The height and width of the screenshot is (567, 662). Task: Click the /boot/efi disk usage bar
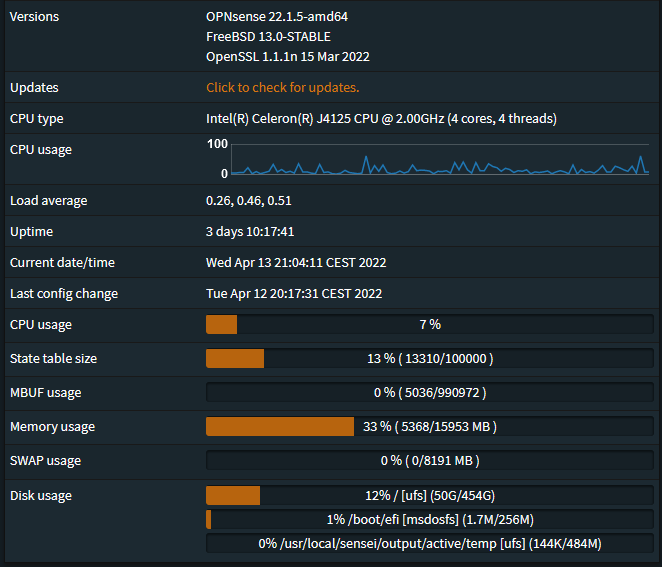point(429,519)
